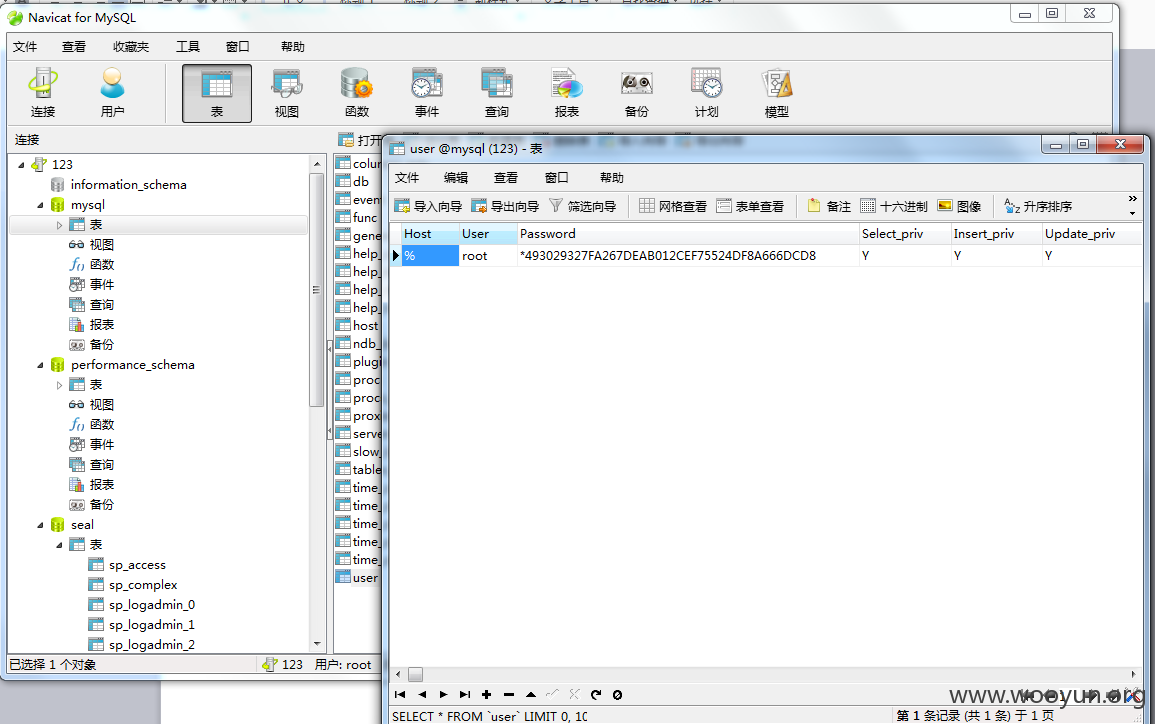Go to last record button
The image size is (1155, 724).
click(x=465, y=695)
